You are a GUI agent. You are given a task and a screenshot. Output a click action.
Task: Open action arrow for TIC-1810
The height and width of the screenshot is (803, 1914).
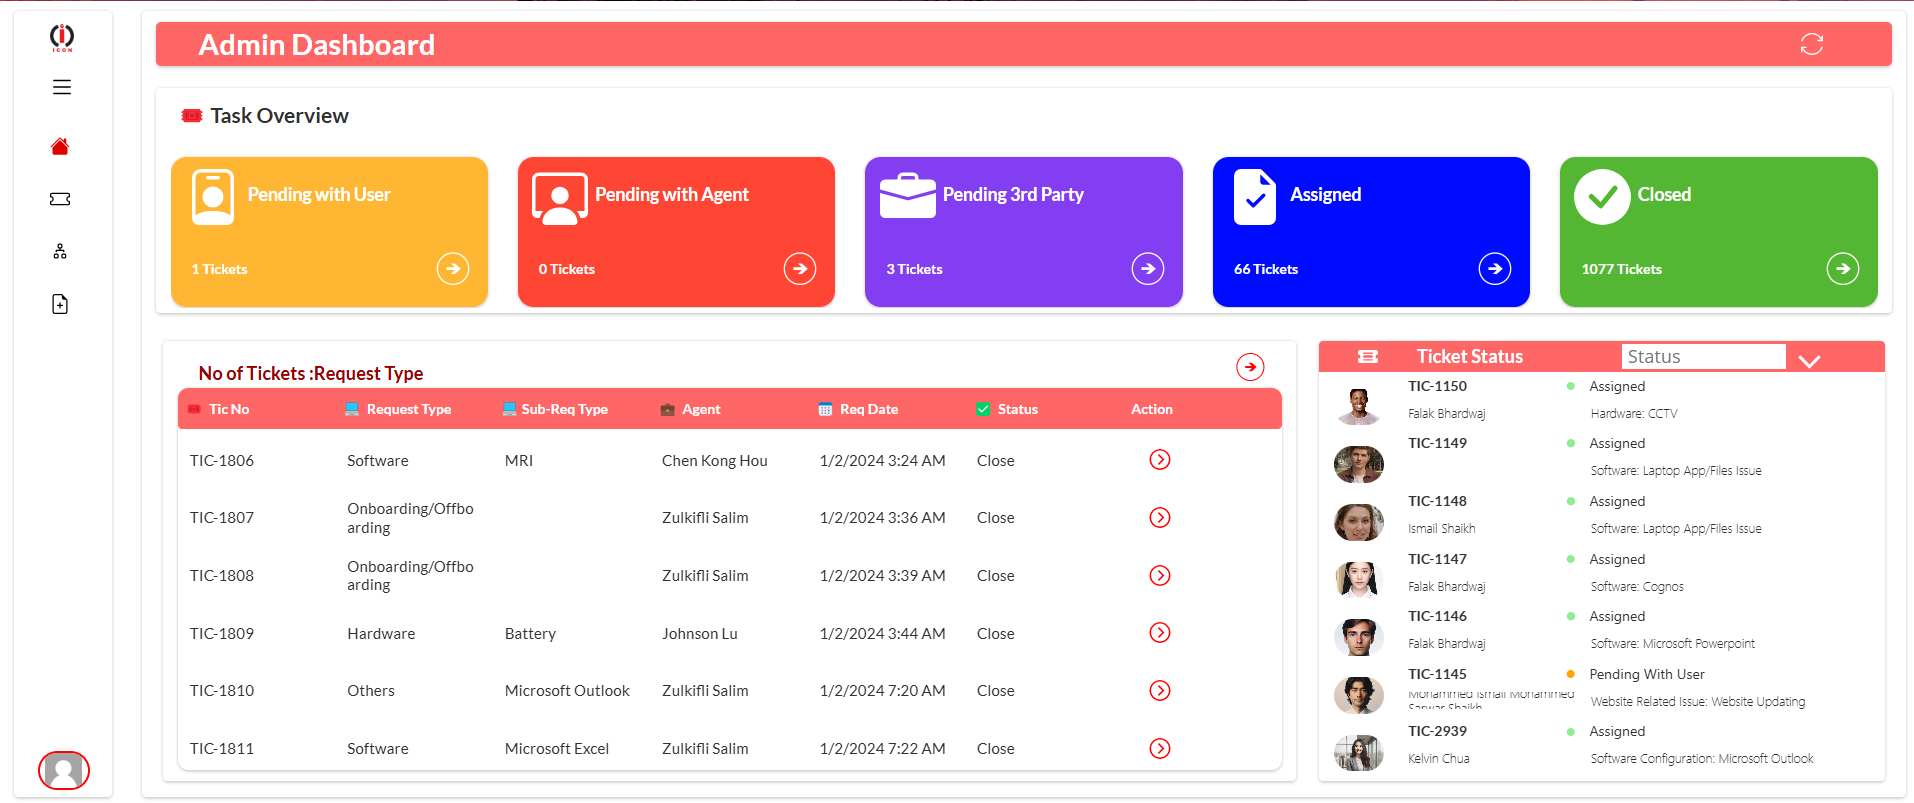point(1160,691)
